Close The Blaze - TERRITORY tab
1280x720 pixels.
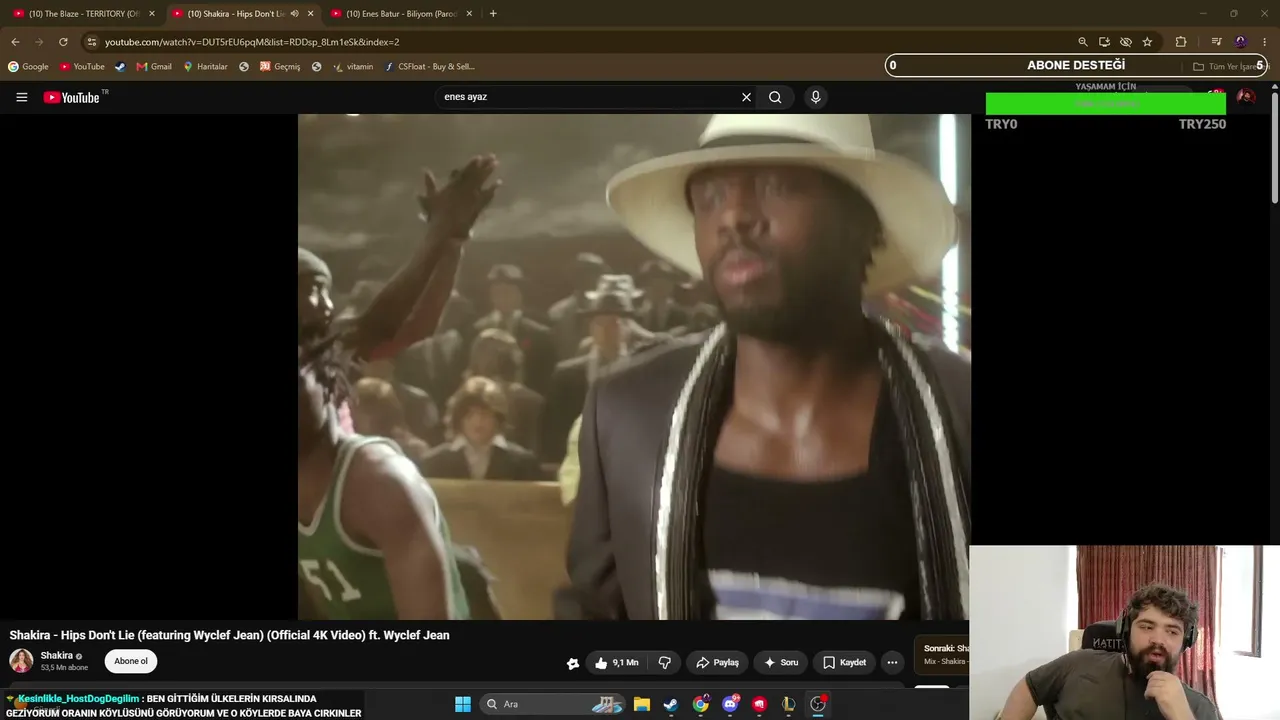pyautogui.click(x=152, y=14)
